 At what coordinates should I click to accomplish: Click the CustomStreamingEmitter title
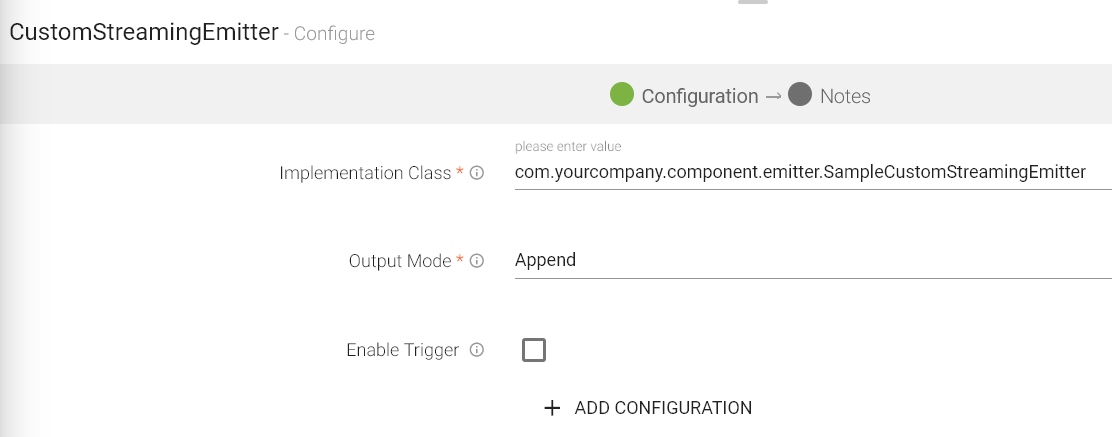tap(143, 31)
